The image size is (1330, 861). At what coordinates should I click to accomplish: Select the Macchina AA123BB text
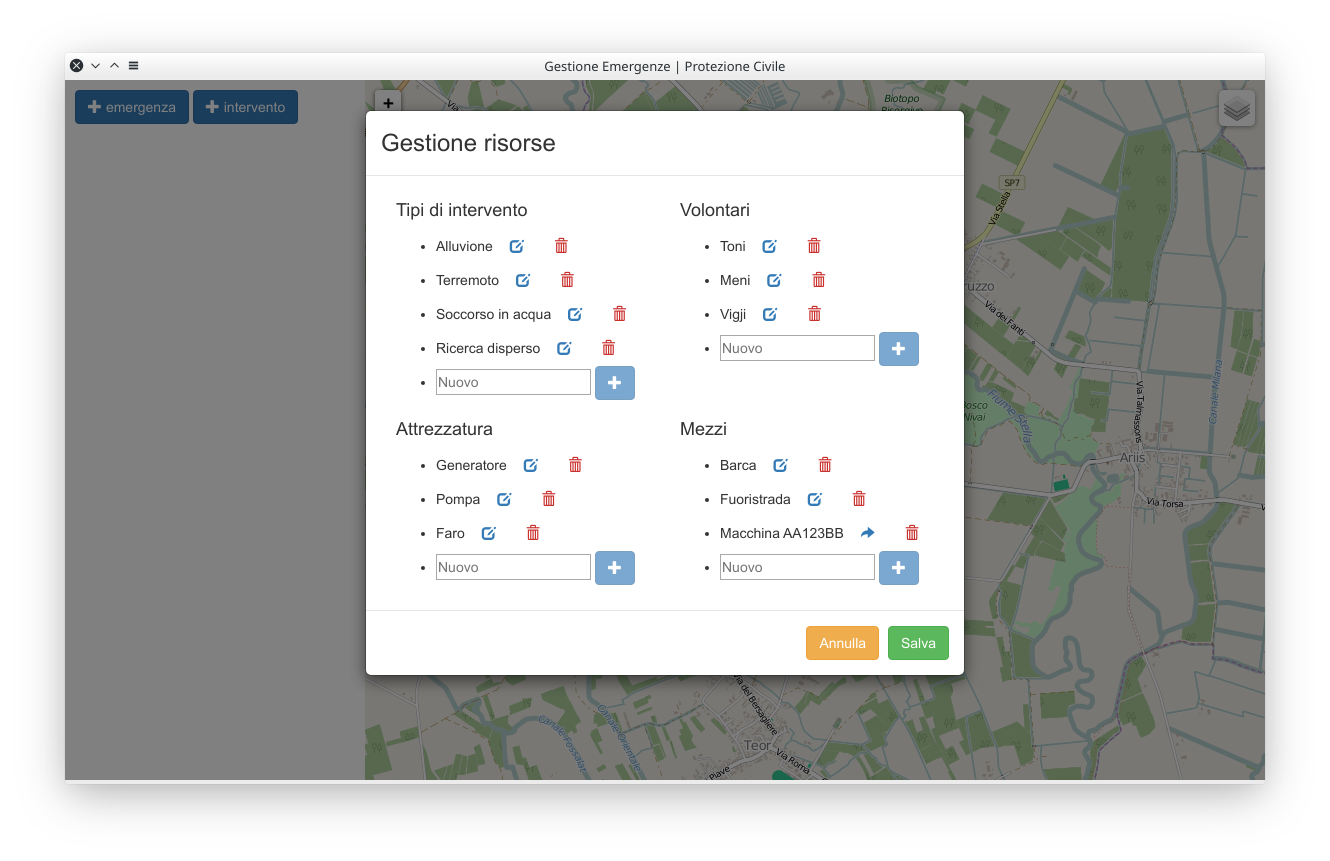[782, 533]
